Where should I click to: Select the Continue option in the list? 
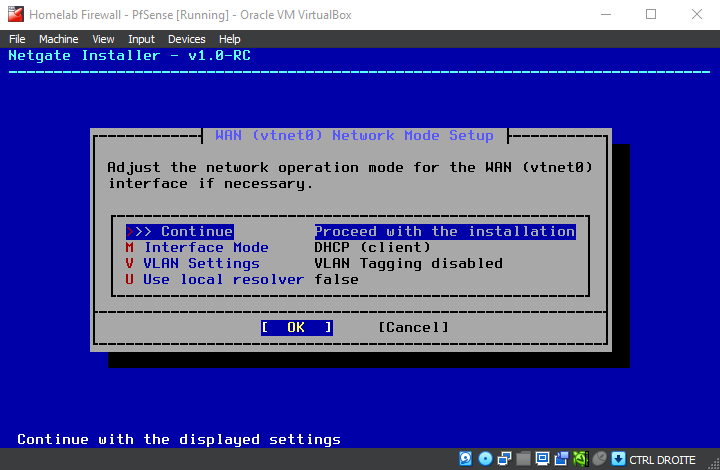coord(180,231)
